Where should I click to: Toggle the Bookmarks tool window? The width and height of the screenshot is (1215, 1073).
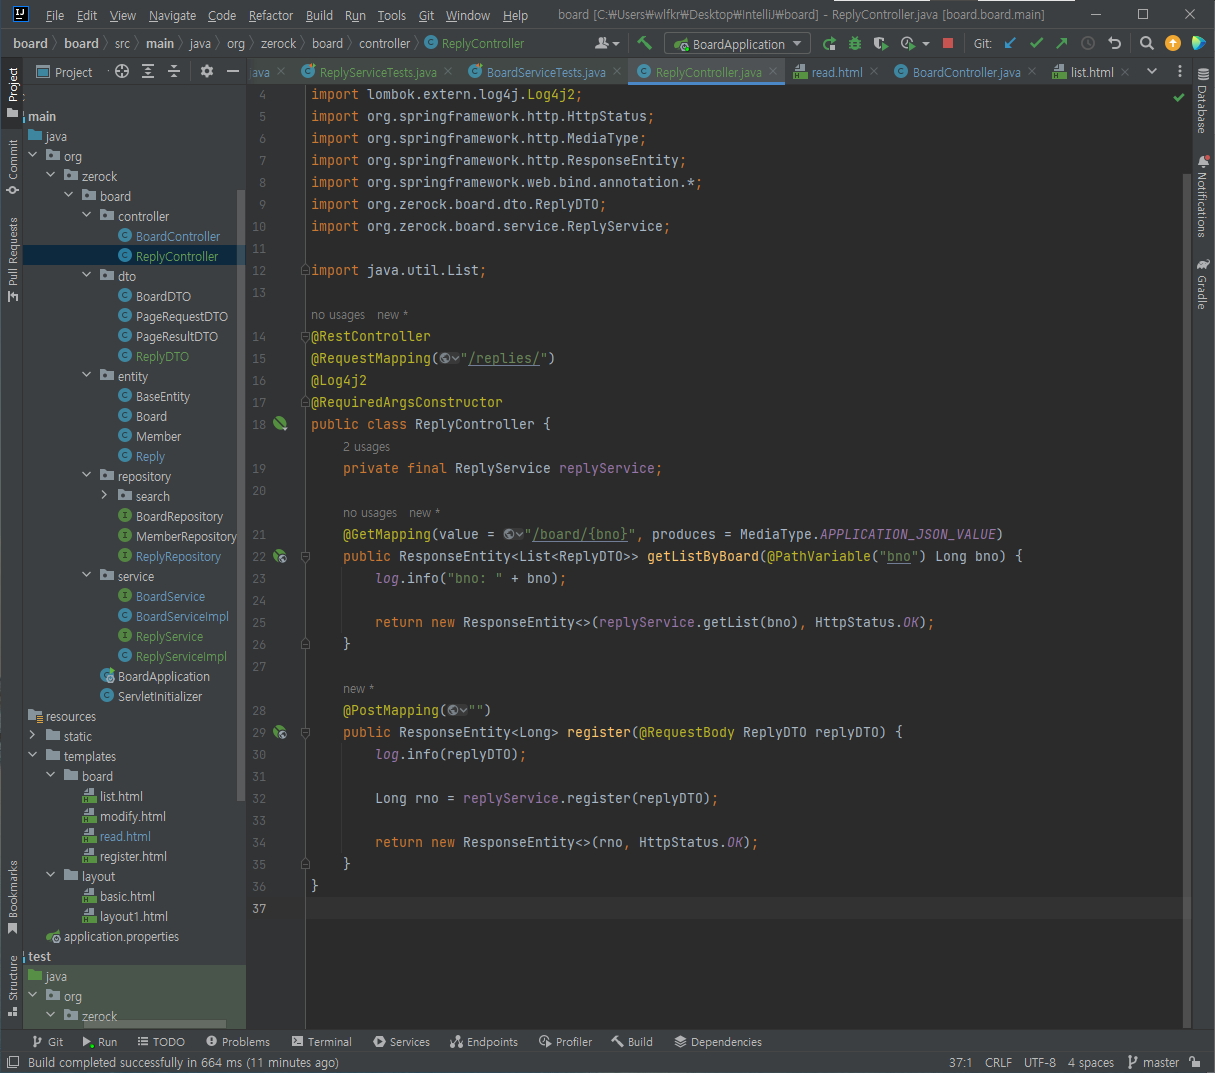tap(12, 897)
